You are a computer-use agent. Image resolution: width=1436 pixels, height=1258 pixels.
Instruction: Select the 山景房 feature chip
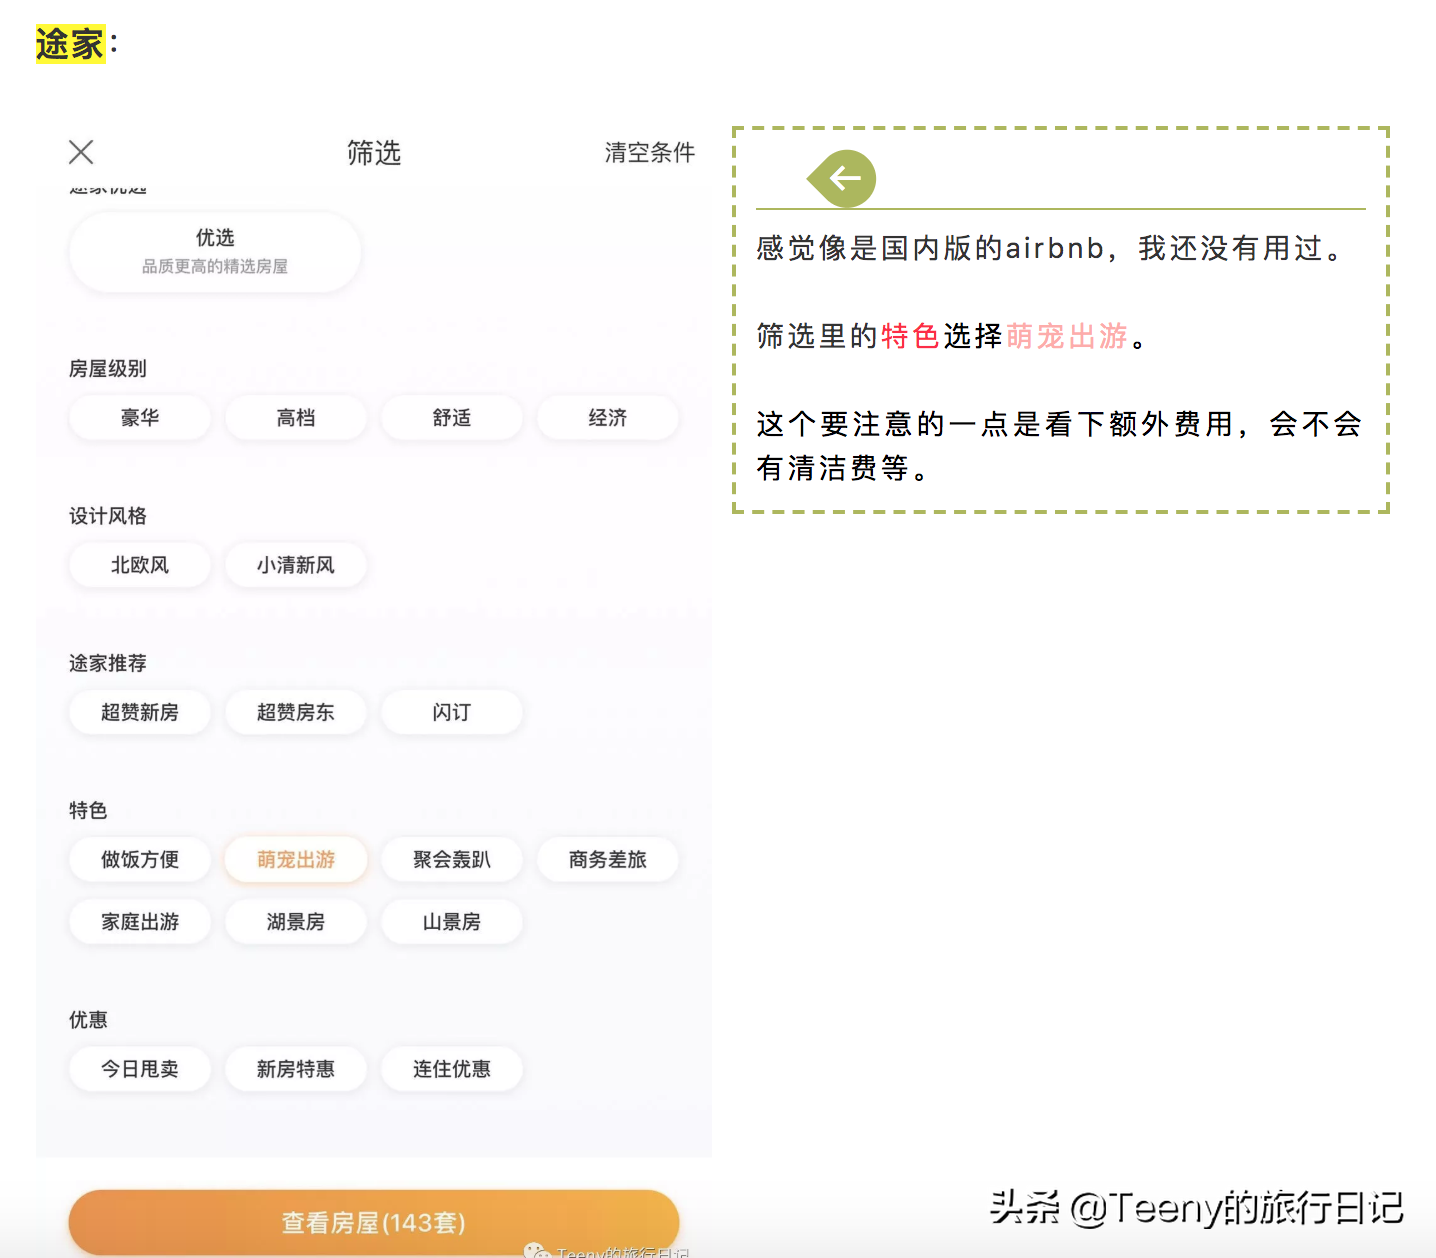(452, 921)
